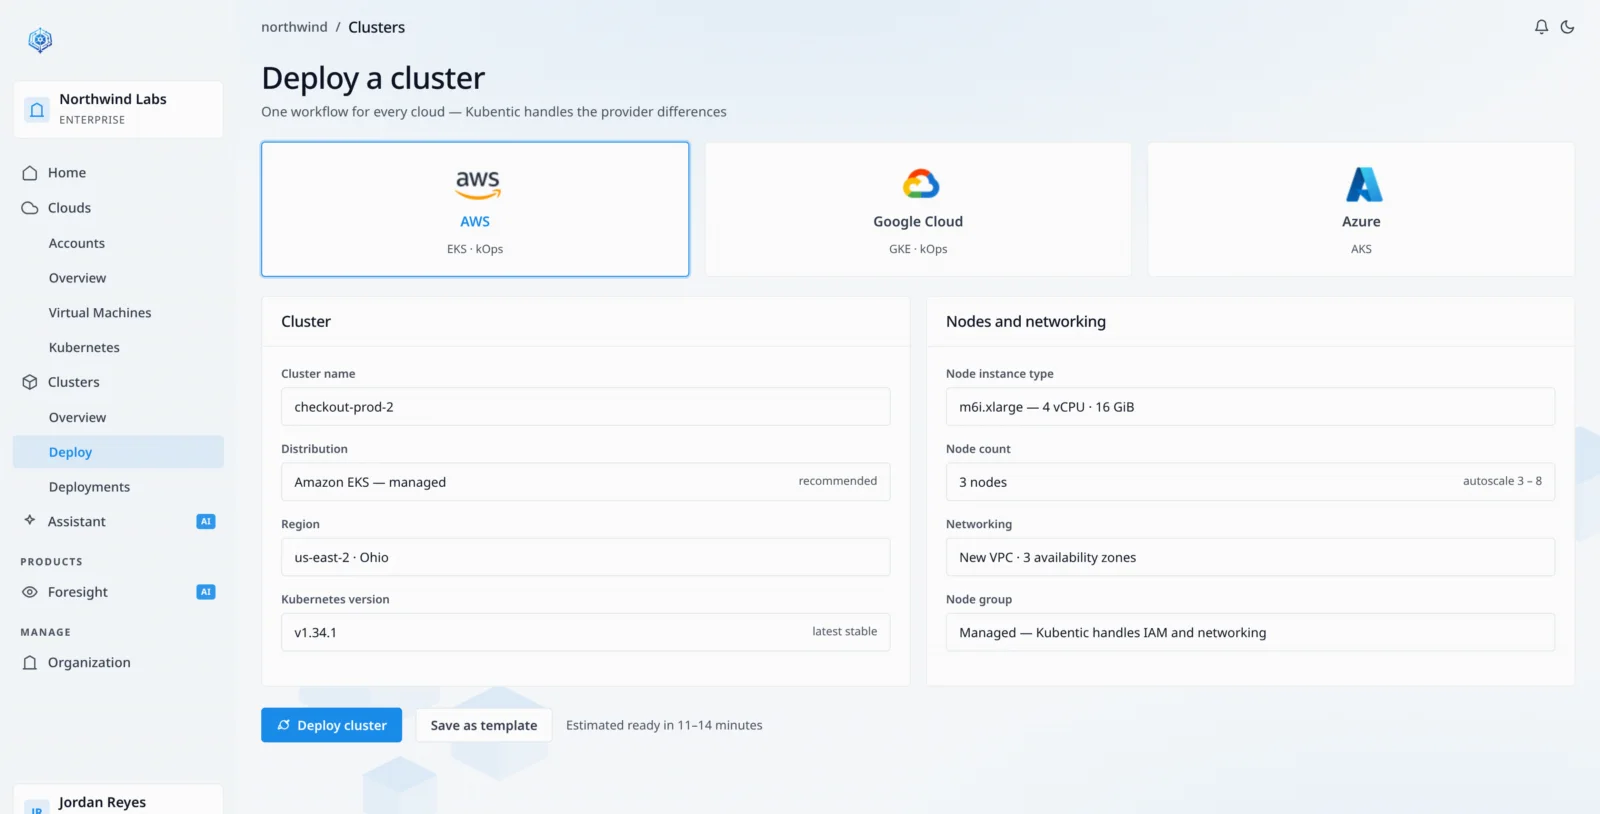The image size is (1600, 814).
Task: Go to Home in the sidebar
Action: coord(118,173)
